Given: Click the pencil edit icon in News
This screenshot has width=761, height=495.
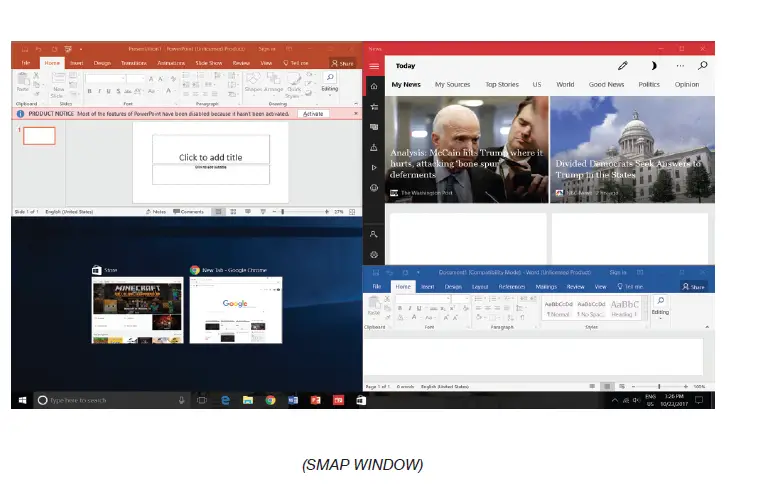Looking at the screenshot, I should tap(623, 66).
